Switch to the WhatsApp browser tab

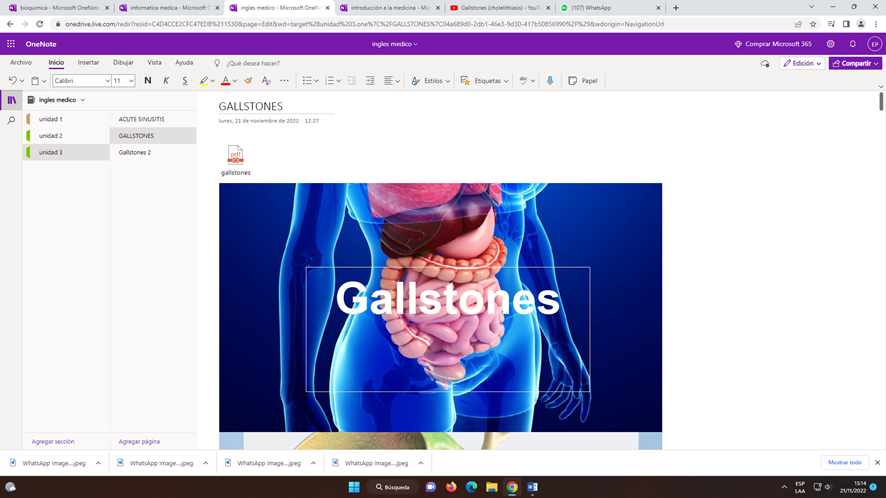coord(609,8)
